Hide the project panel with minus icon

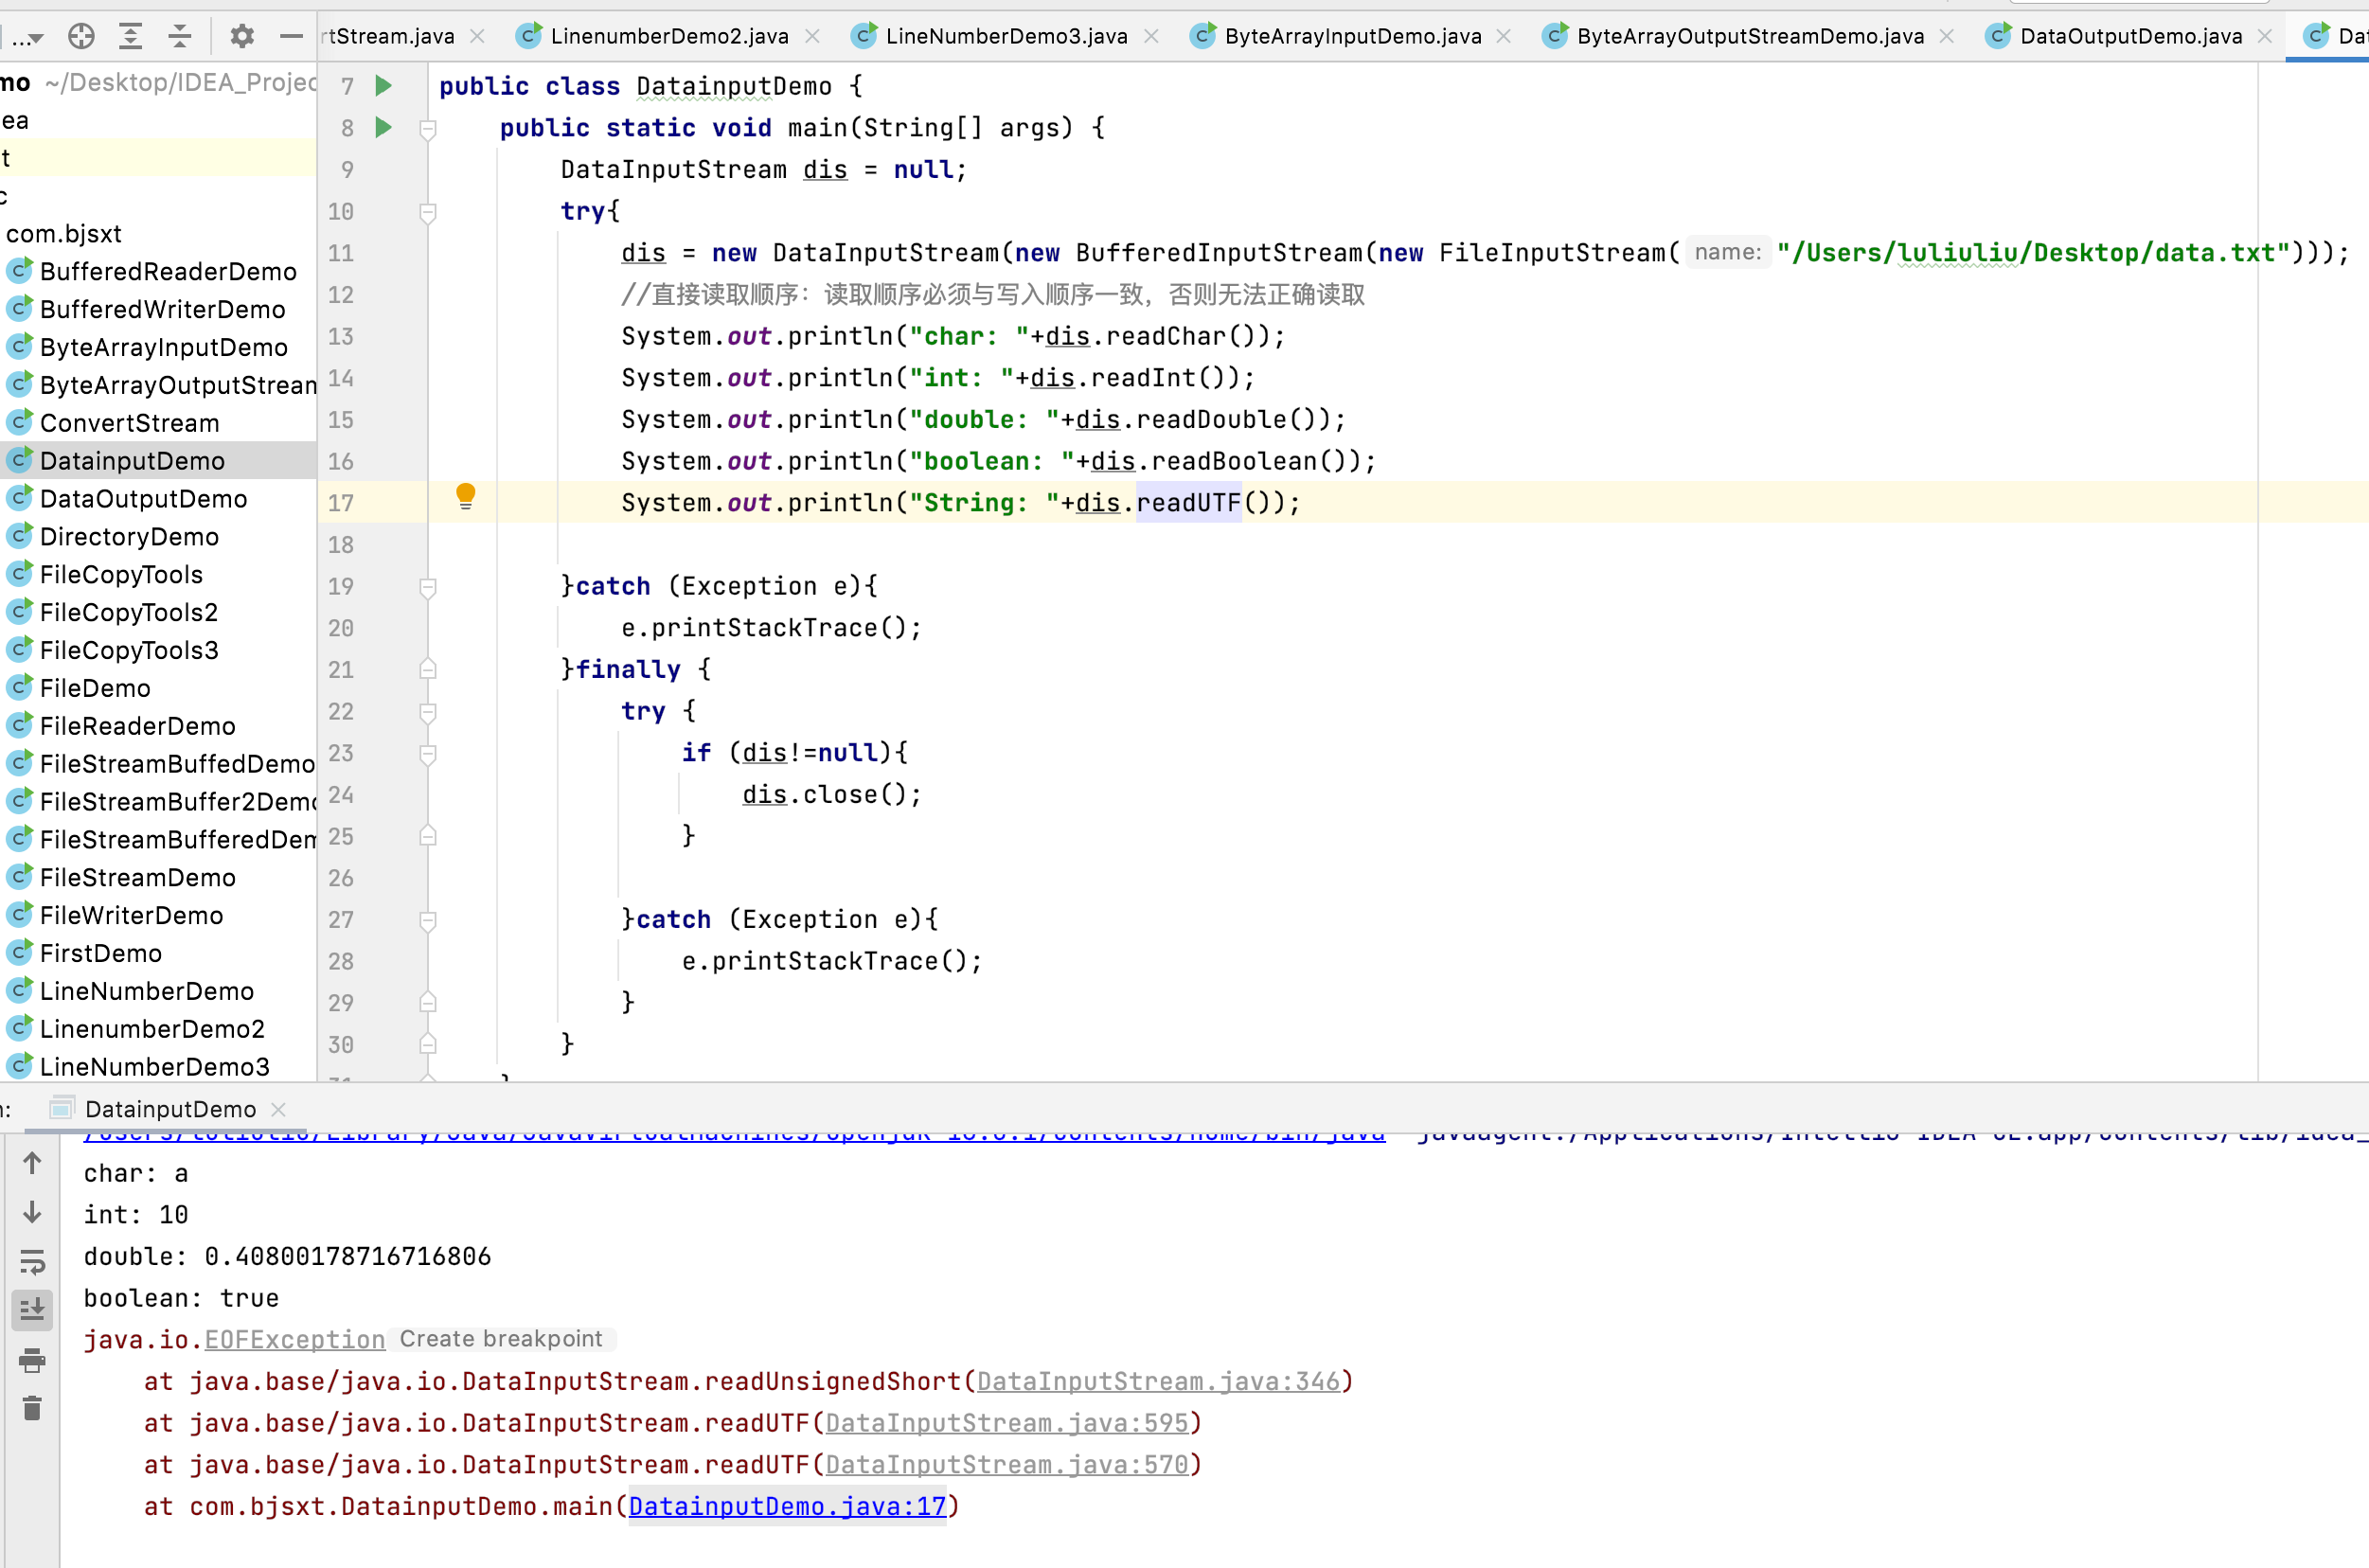tap(291, 37)
